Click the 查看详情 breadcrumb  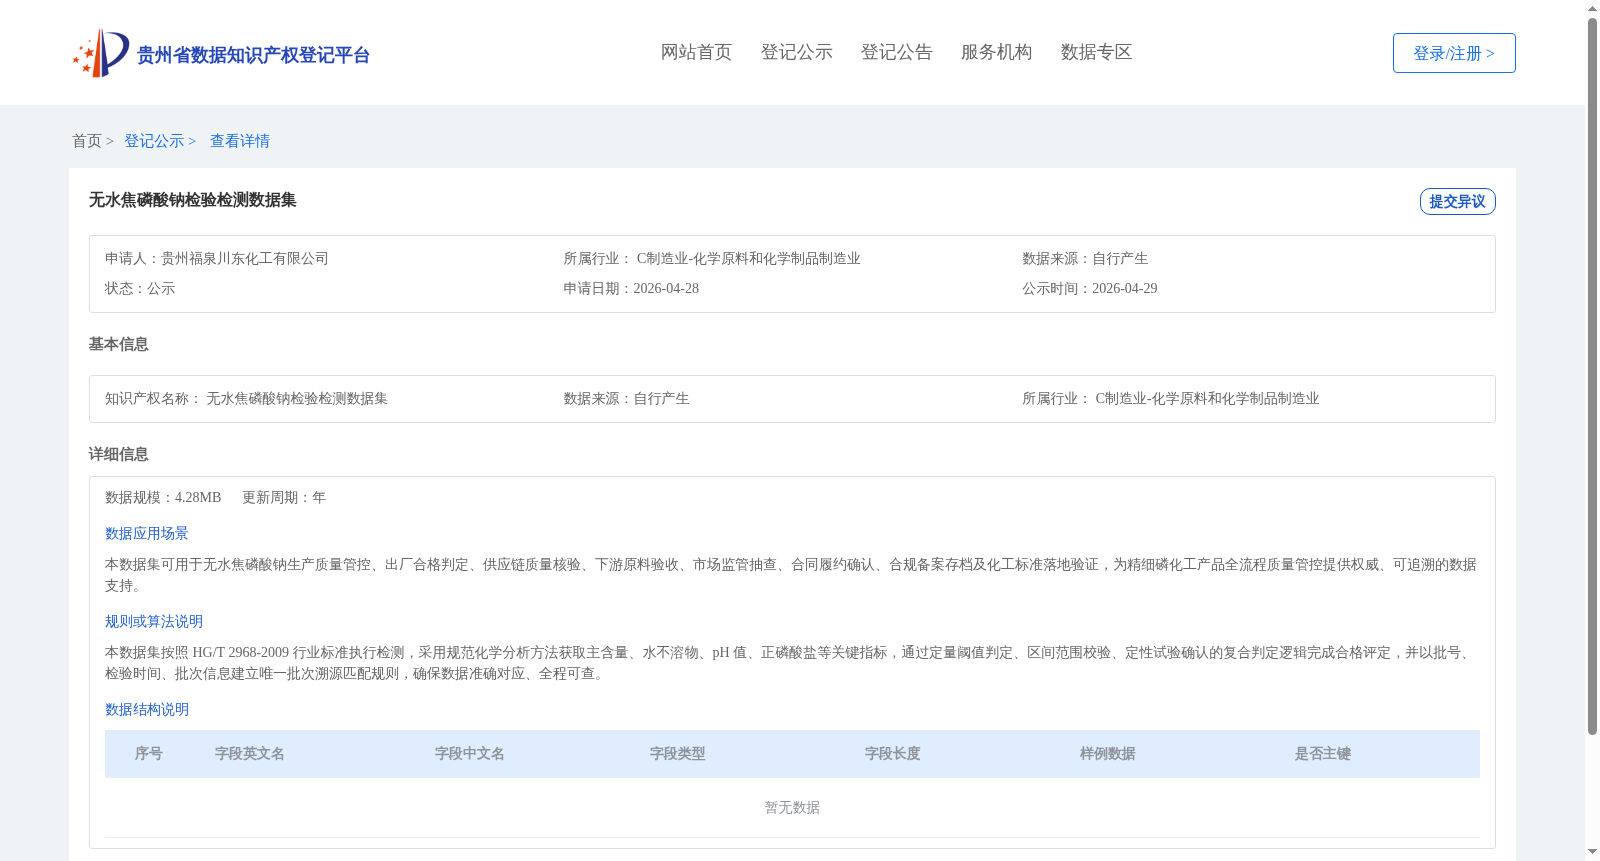click(240, 141)
